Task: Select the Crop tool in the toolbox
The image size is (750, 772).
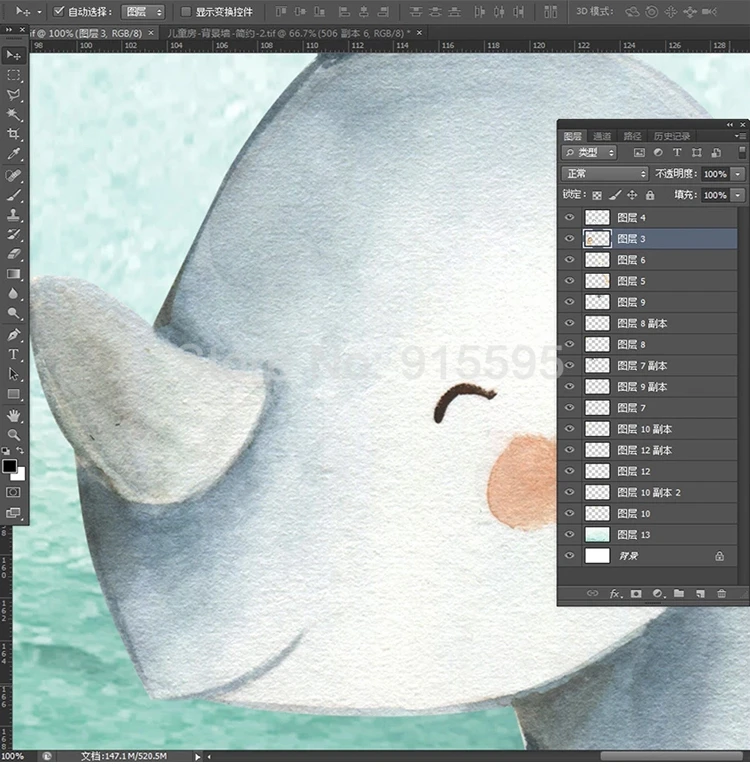Action: tap(14, 135)
